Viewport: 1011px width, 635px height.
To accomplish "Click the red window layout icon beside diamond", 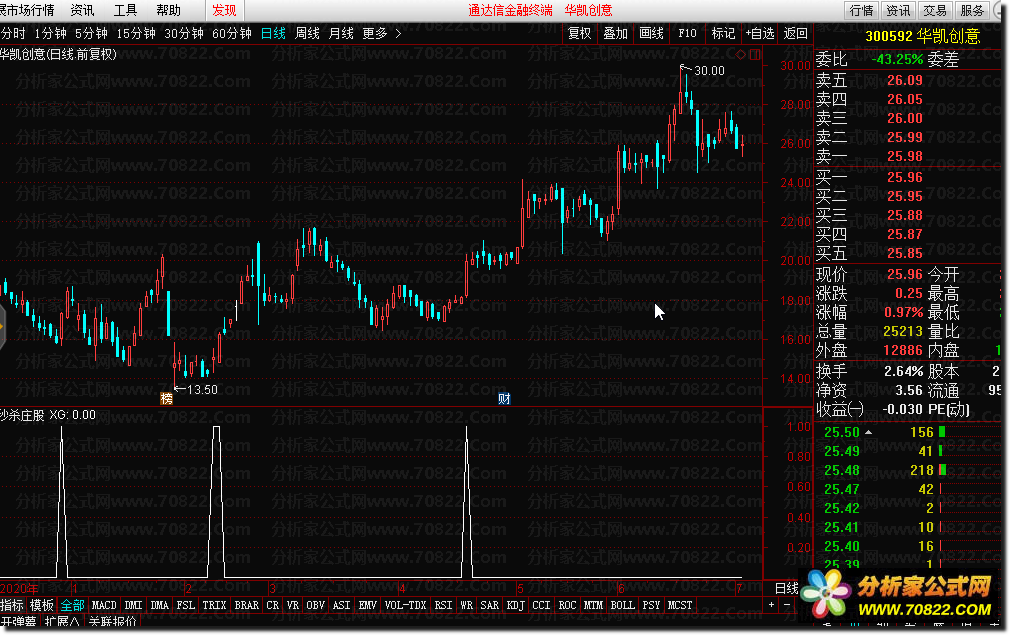I will 754,55.
